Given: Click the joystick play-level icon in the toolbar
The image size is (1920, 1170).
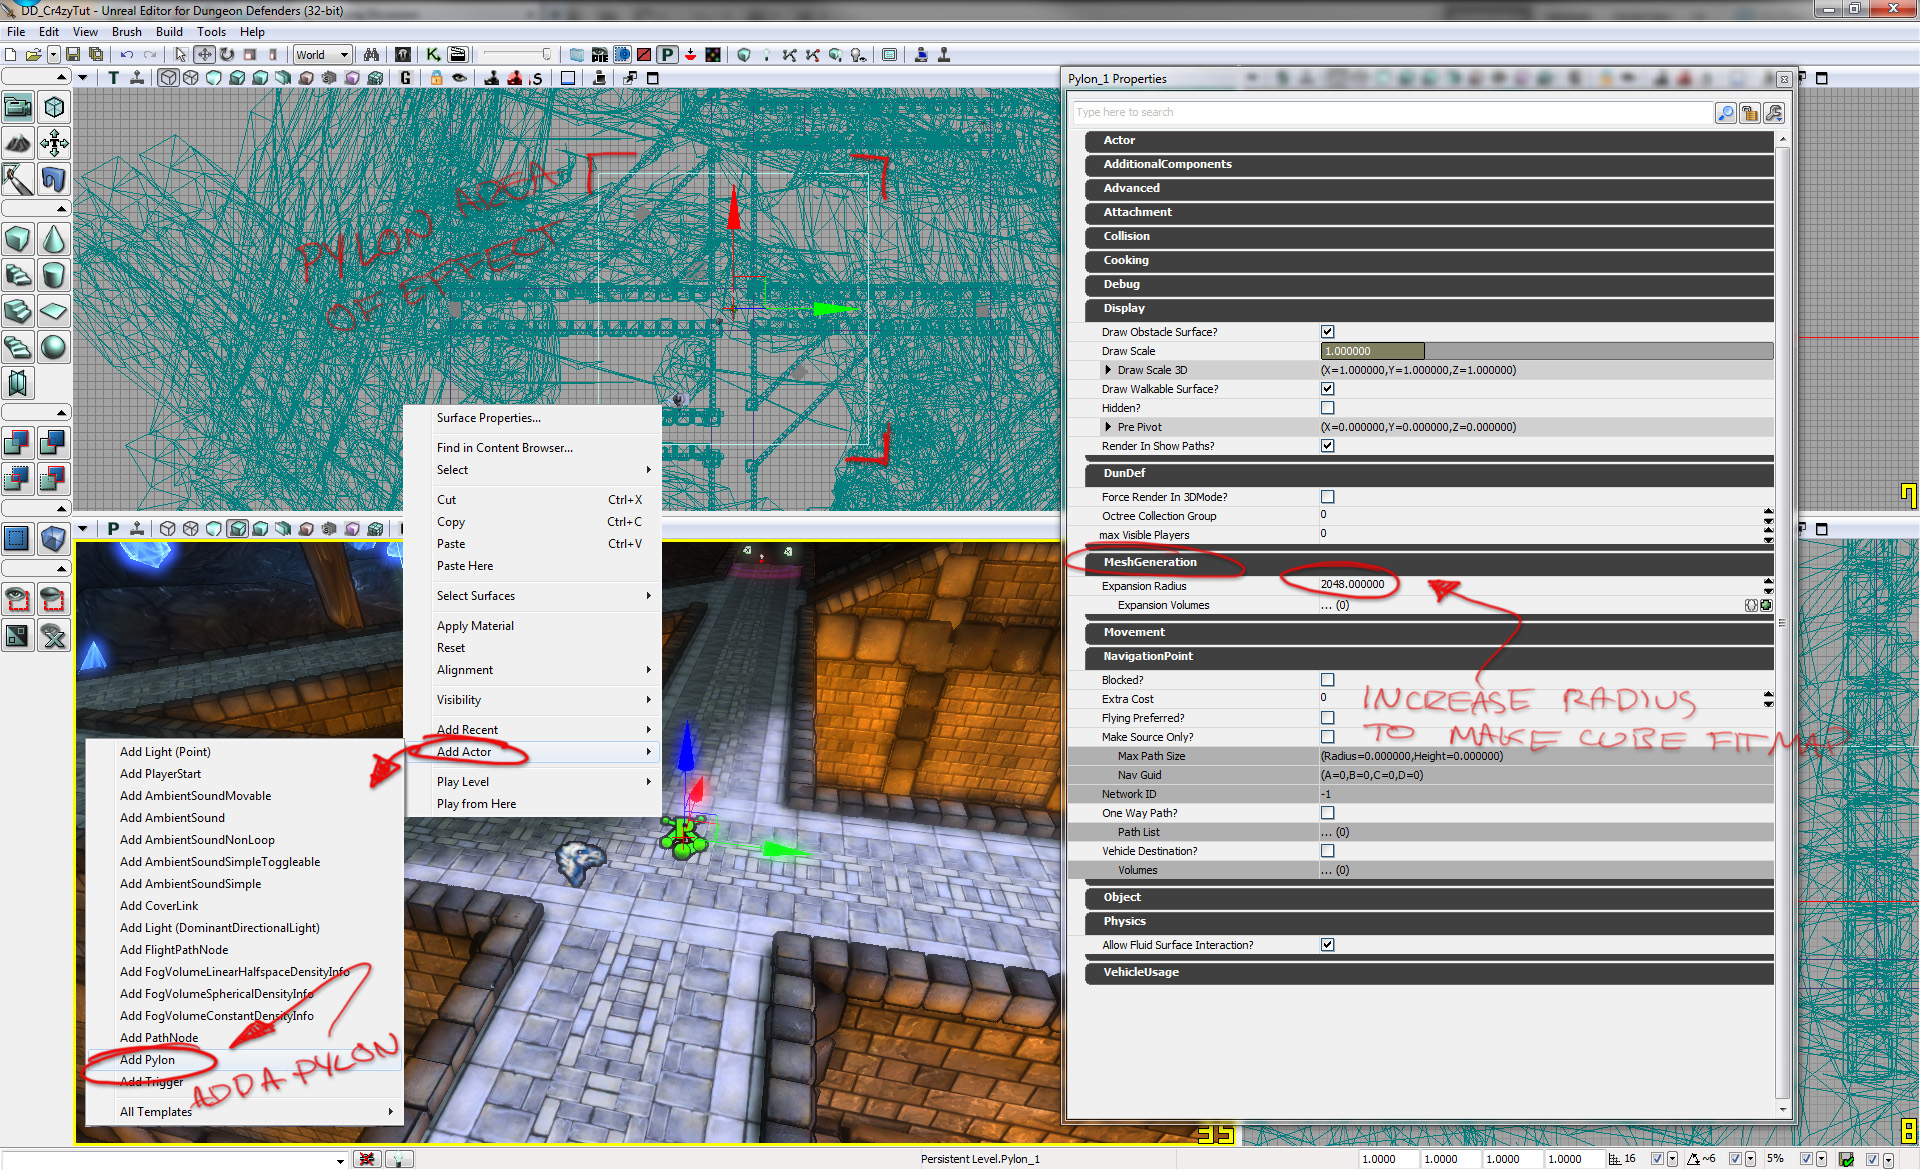Looking at the screenshot, I should click(x=943, y=55).
